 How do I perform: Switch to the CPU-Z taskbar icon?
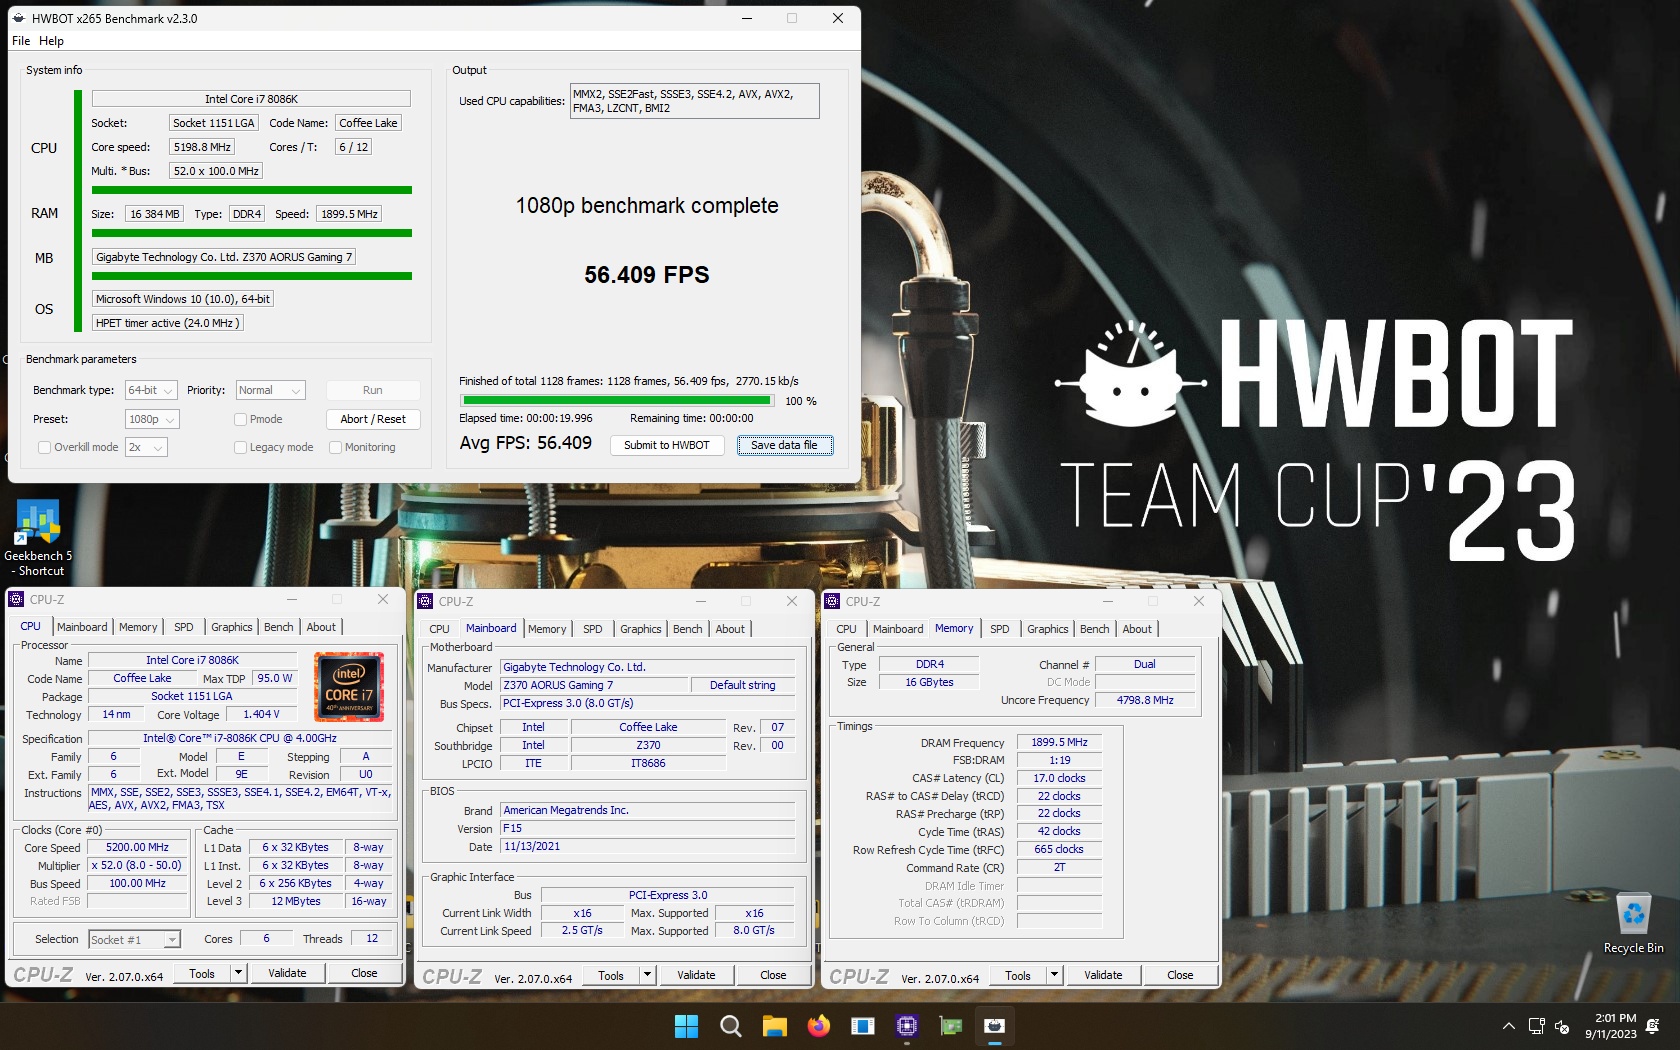[x=907, y=1026]
